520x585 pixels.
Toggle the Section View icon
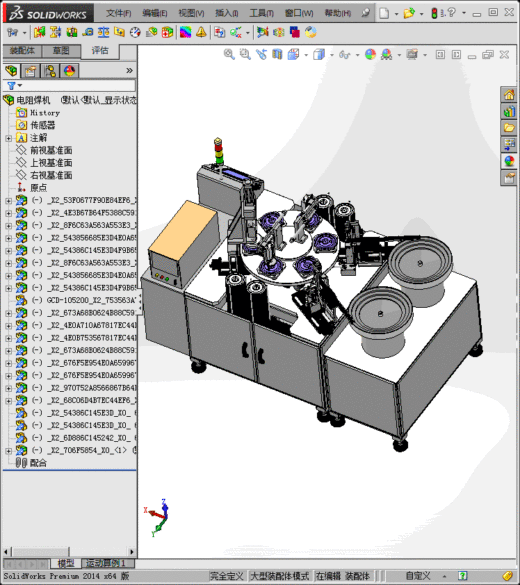click(x=277, y=54)
